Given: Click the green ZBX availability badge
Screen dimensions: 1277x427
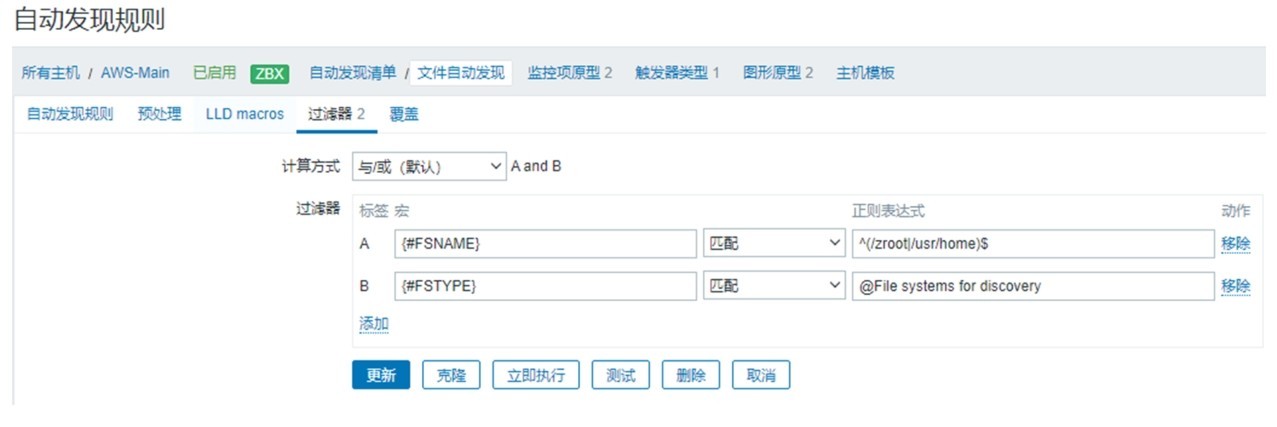Looking at the screenshot, I should tap(269, 73).
